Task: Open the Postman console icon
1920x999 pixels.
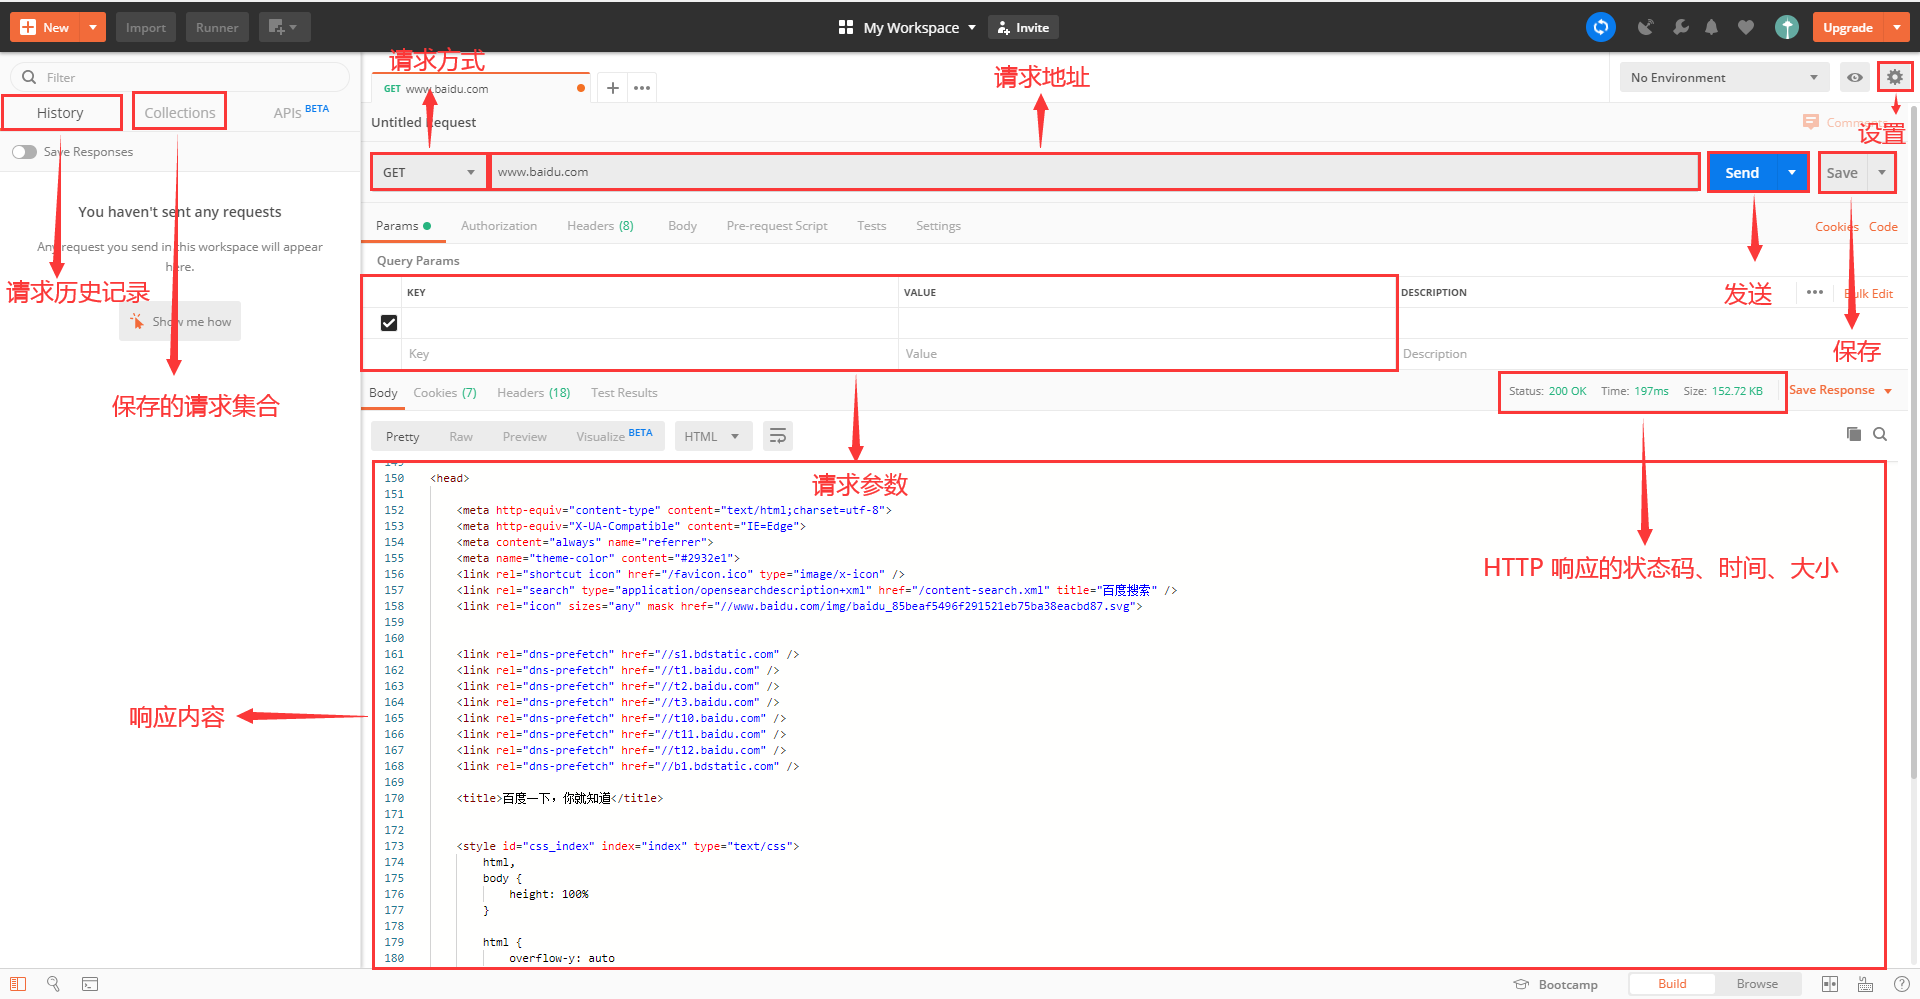Action: (x=90, y=984)
